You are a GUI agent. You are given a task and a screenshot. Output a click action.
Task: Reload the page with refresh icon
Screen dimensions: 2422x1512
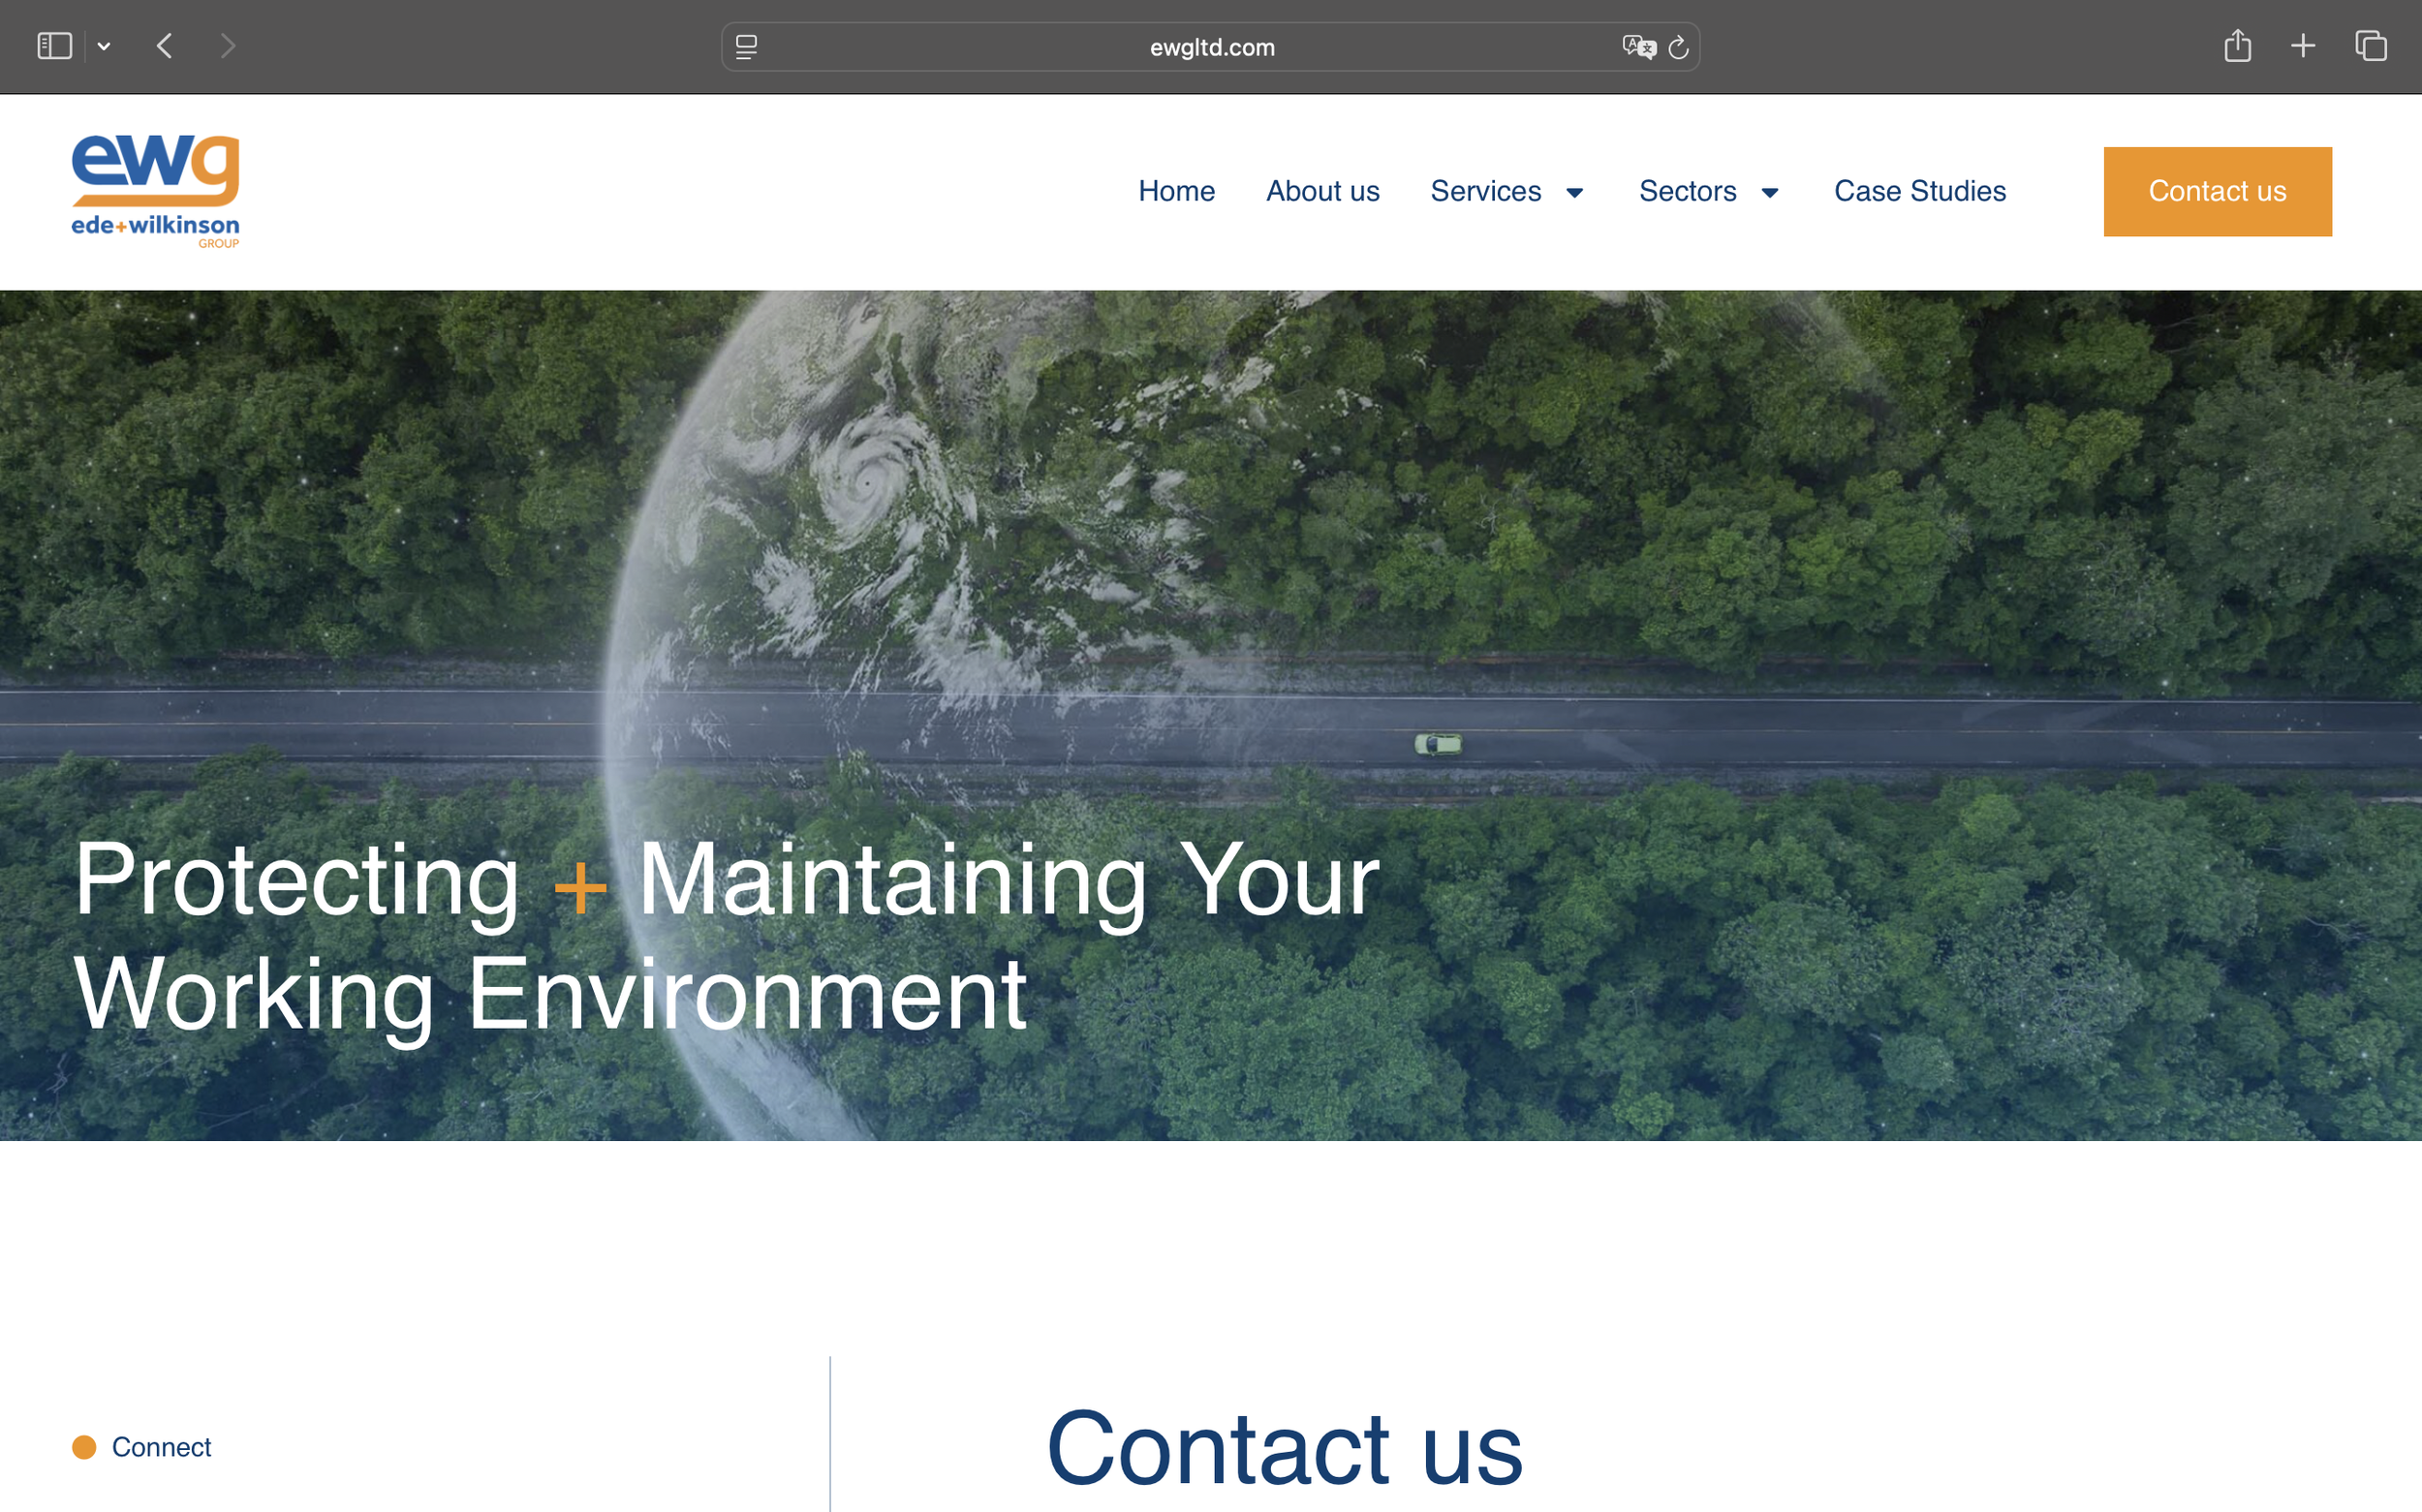click(x=1679, y=47)
